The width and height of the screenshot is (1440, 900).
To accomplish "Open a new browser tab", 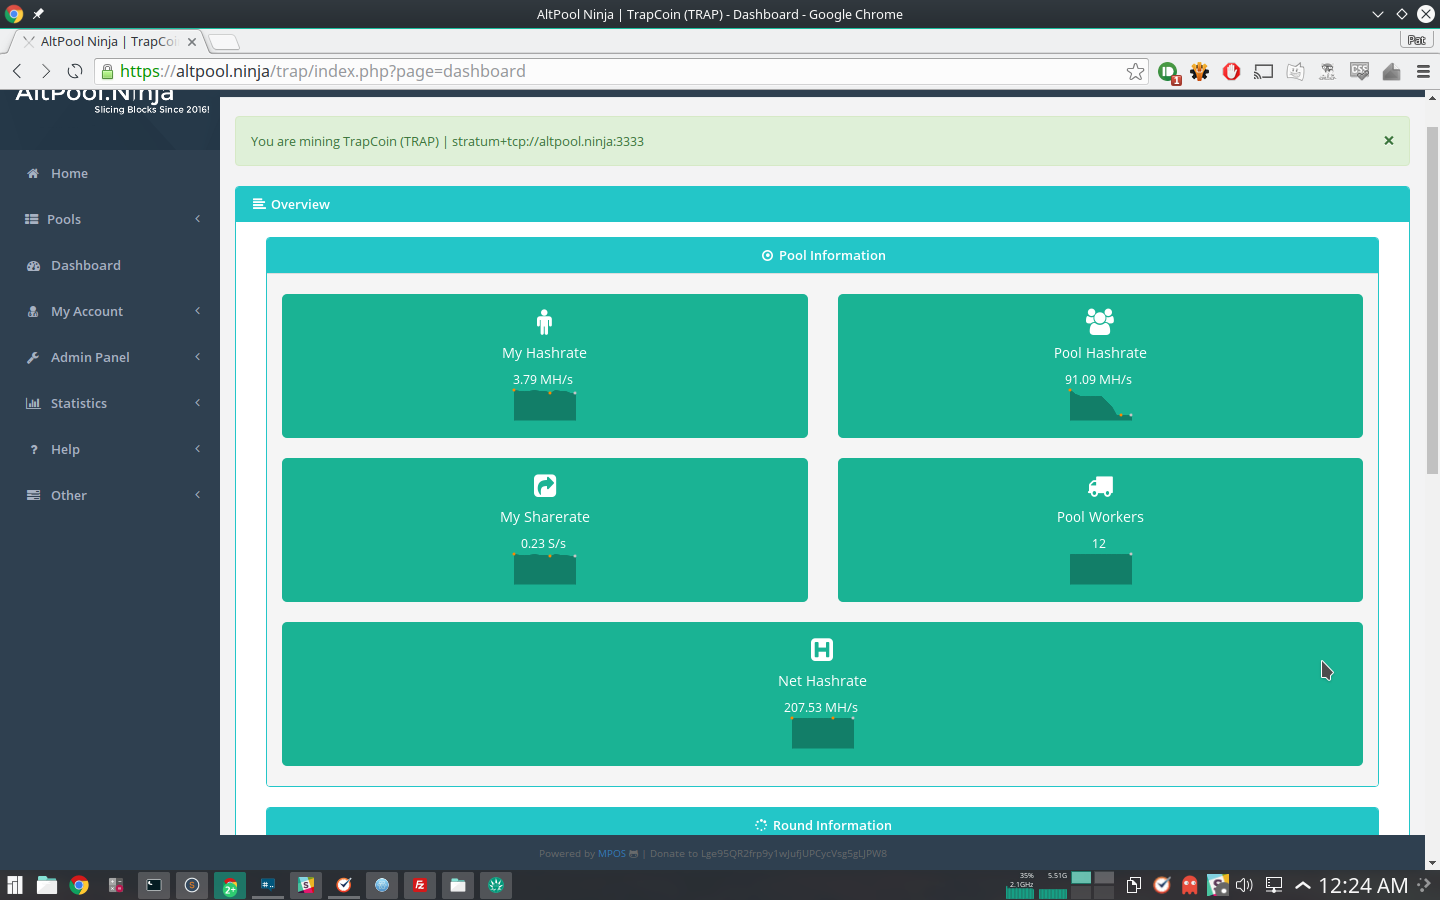I will [x=224, y=42].
